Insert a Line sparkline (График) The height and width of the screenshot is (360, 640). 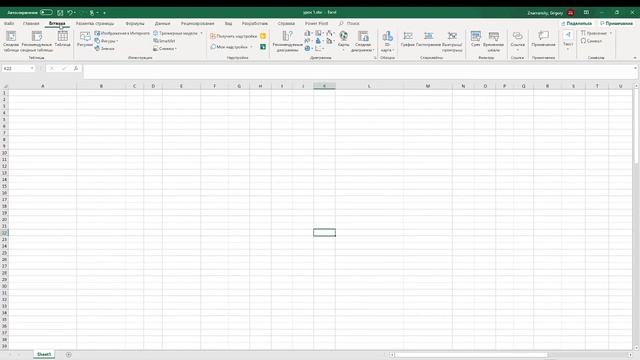pos(407,39)
